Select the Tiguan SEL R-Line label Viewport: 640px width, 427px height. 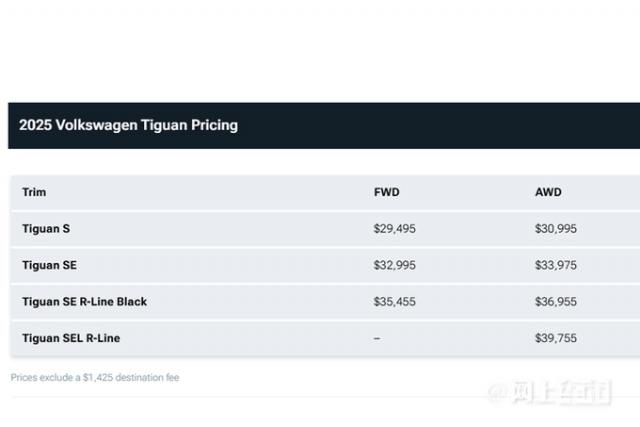coord(71,338)
